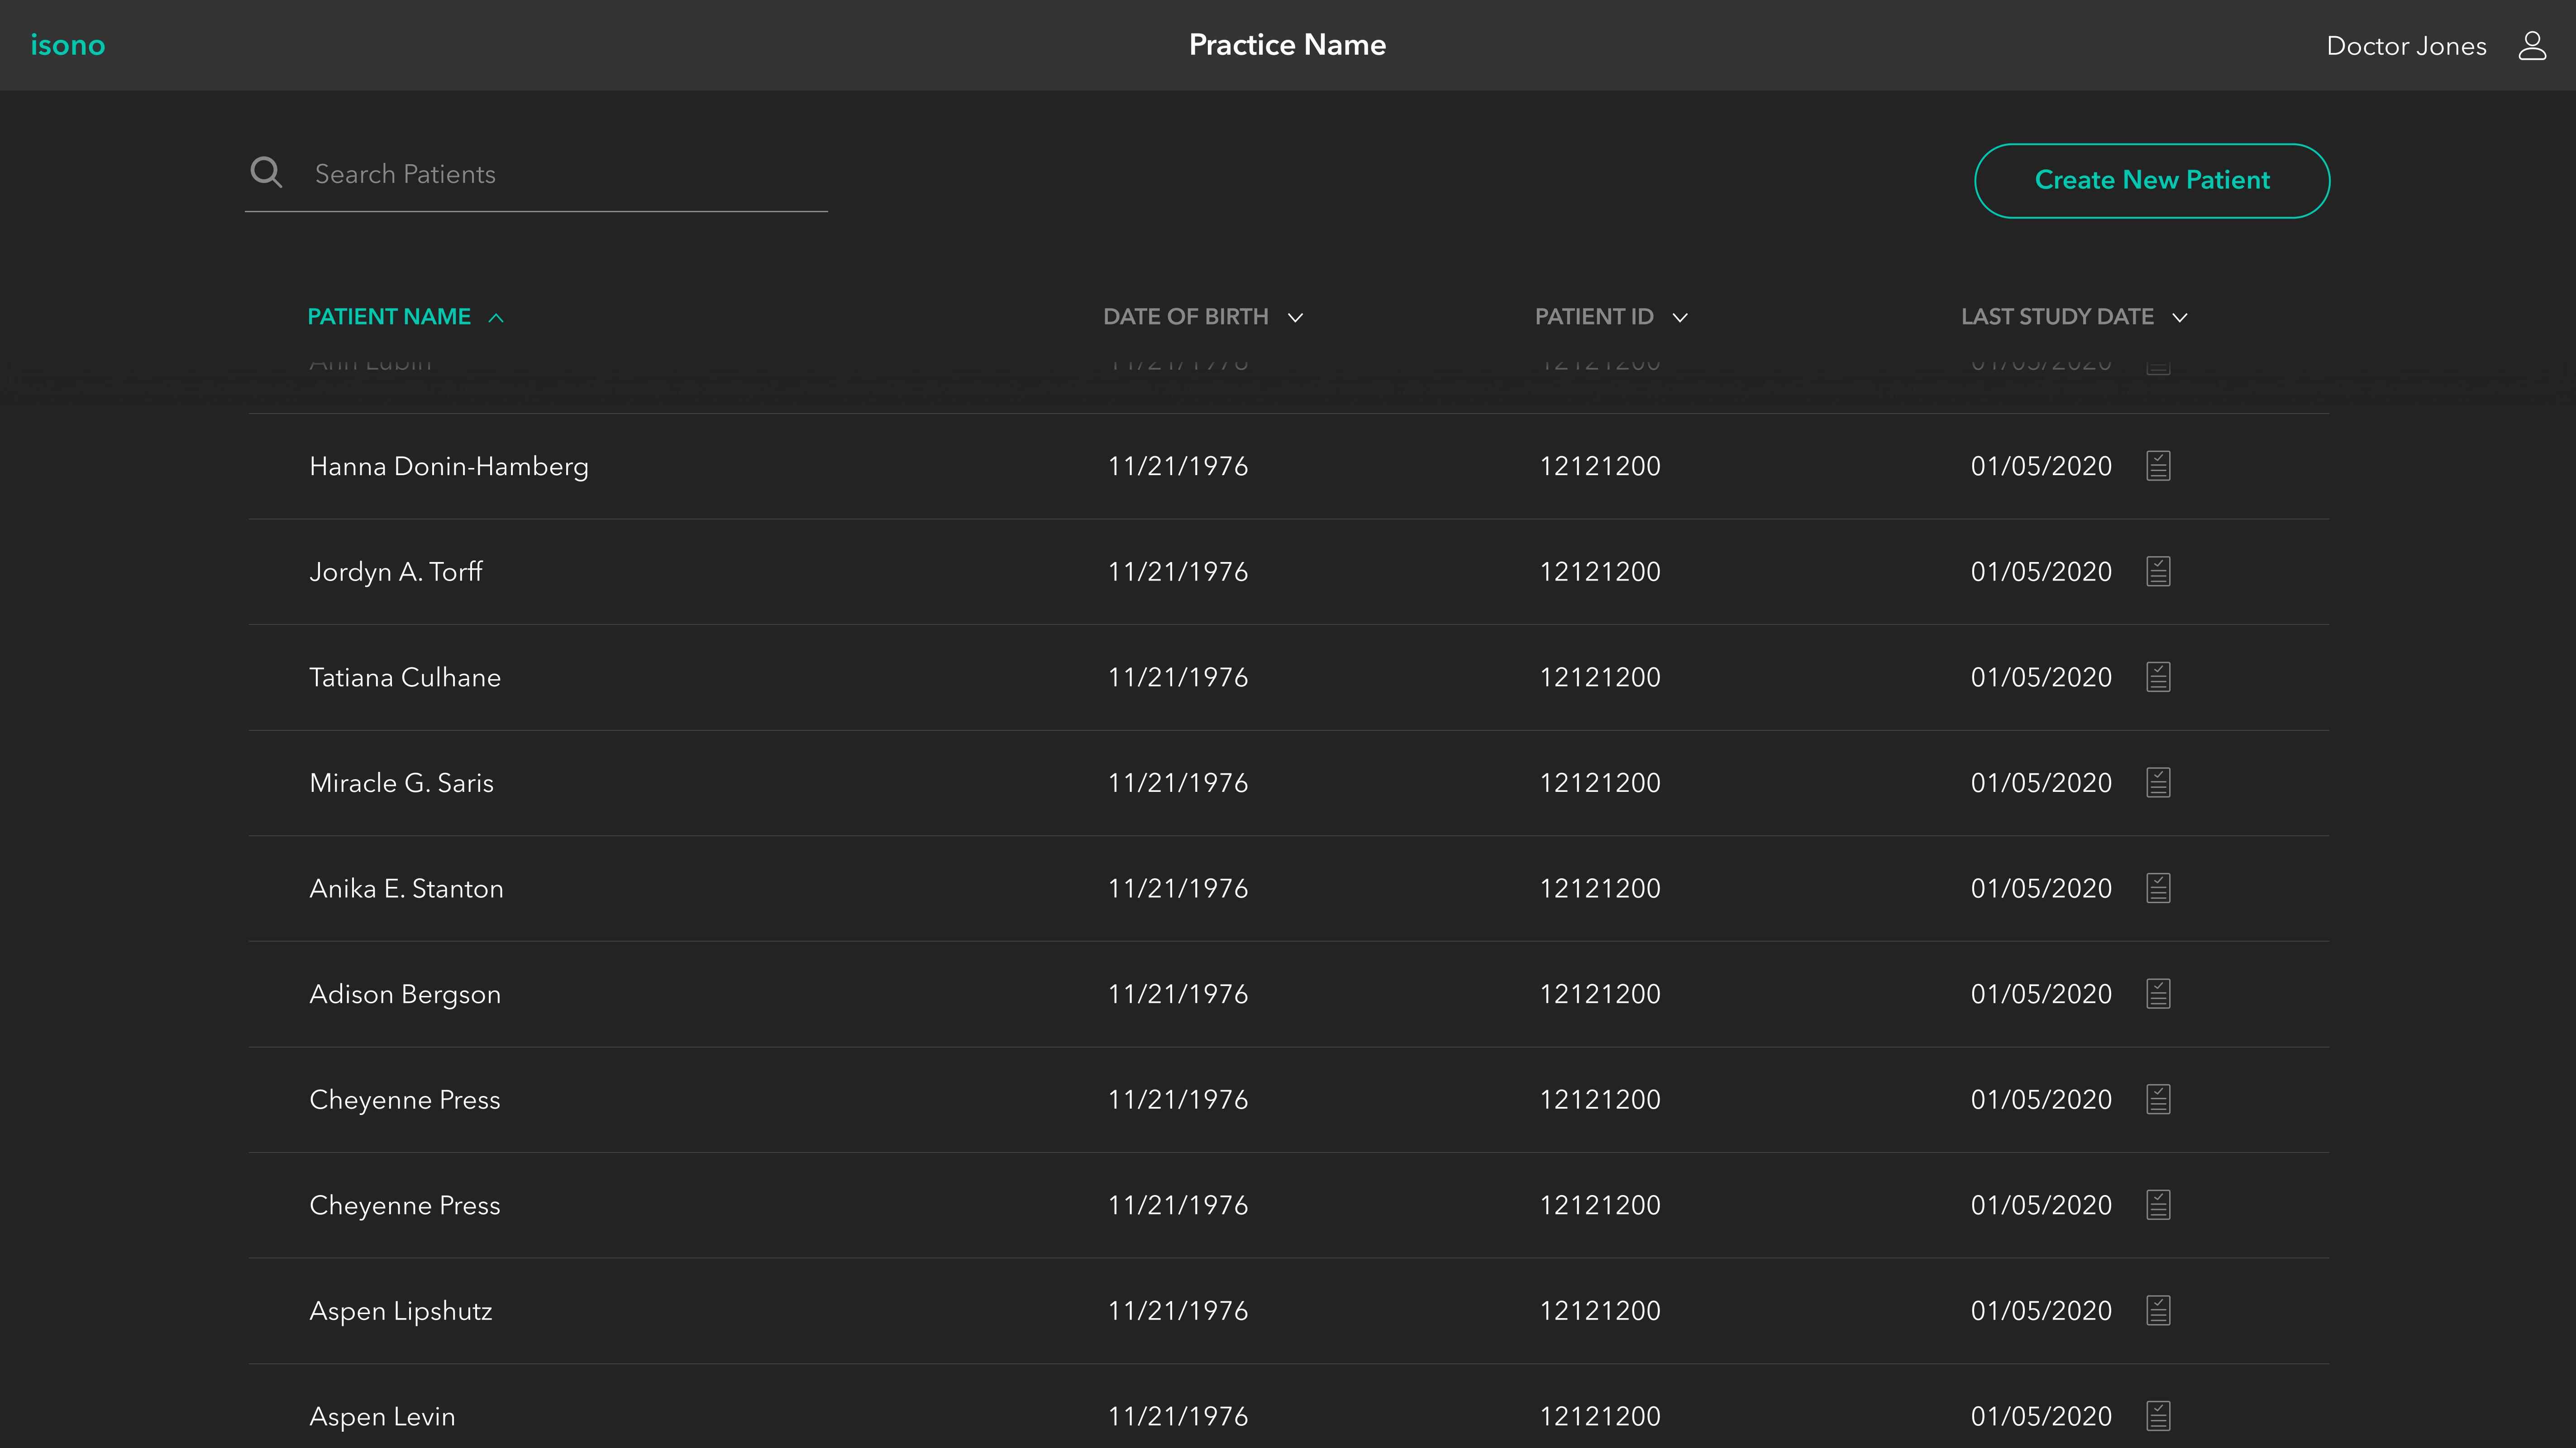Viewport: 2576px width, 1448px height.
Task: Toggle Patient Name sort arrow
Action: click(x=496, y=318)
